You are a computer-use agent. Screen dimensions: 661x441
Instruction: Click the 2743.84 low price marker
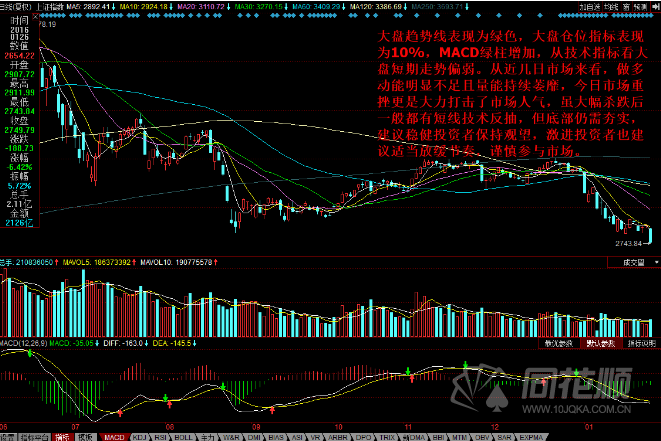click(628, 242)
